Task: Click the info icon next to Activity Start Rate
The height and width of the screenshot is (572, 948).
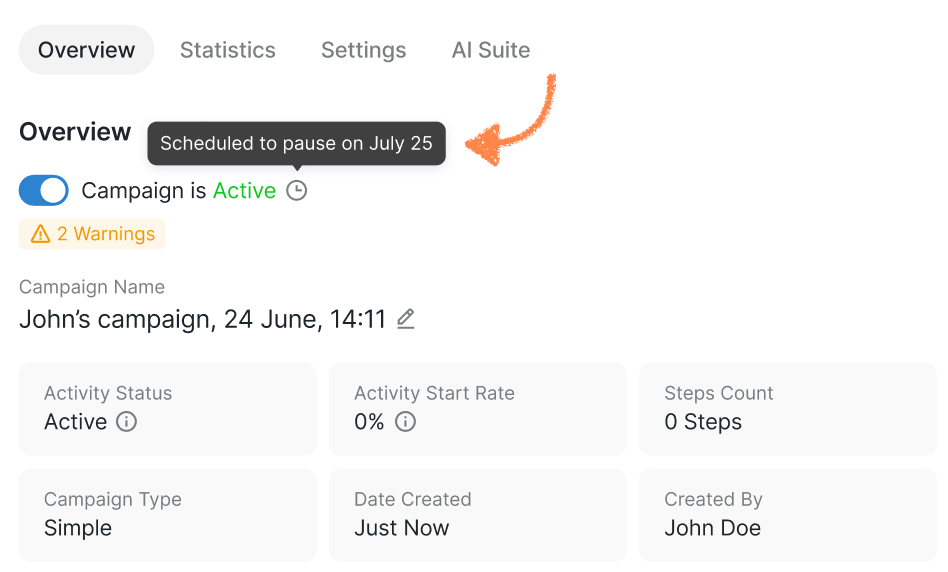Action: (405, 422)
